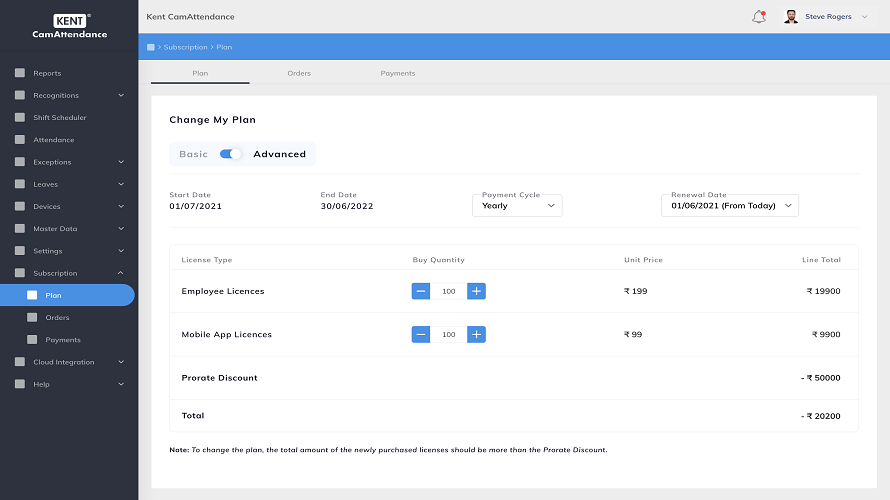Click the Reports sidebar icon

click(x=20, y=73)
